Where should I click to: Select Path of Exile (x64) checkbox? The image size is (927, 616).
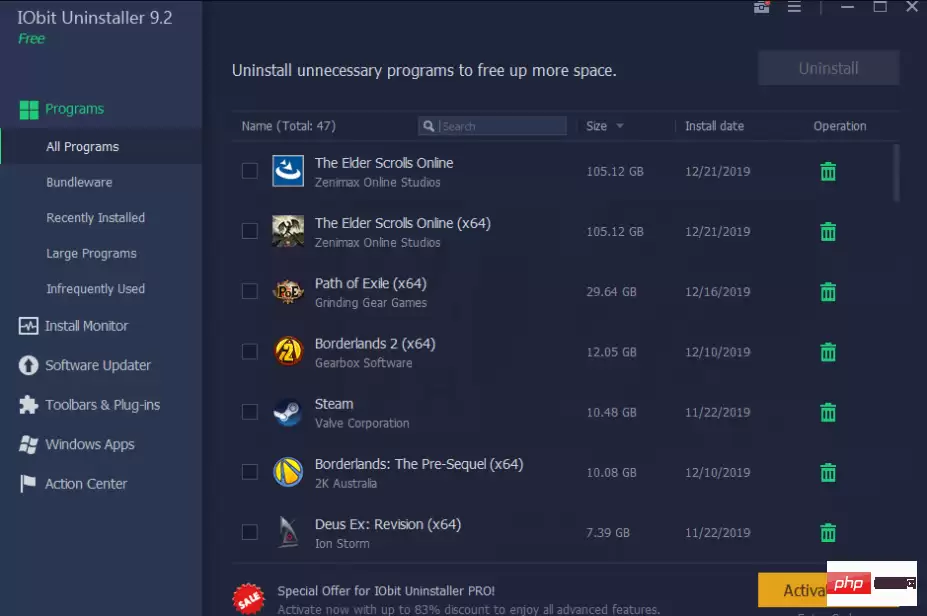coord(249,291)
